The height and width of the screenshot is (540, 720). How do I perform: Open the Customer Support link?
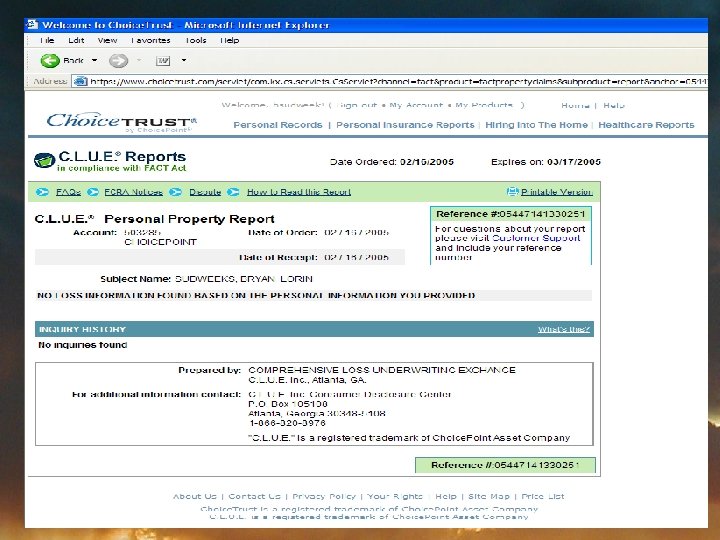(x=536, y=238)
